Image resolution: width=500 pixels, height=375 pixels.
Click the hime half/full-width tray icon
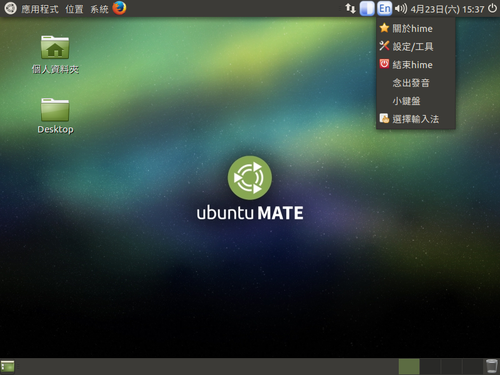367,9
